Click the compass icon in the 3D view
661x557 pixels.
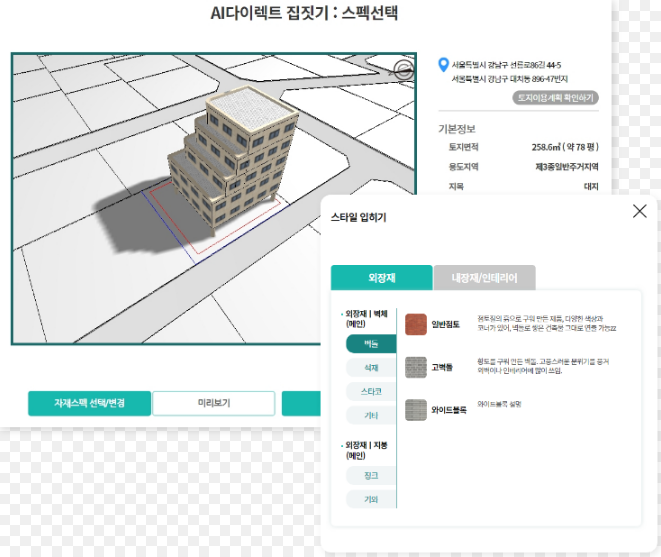click(x=403, y=70)
